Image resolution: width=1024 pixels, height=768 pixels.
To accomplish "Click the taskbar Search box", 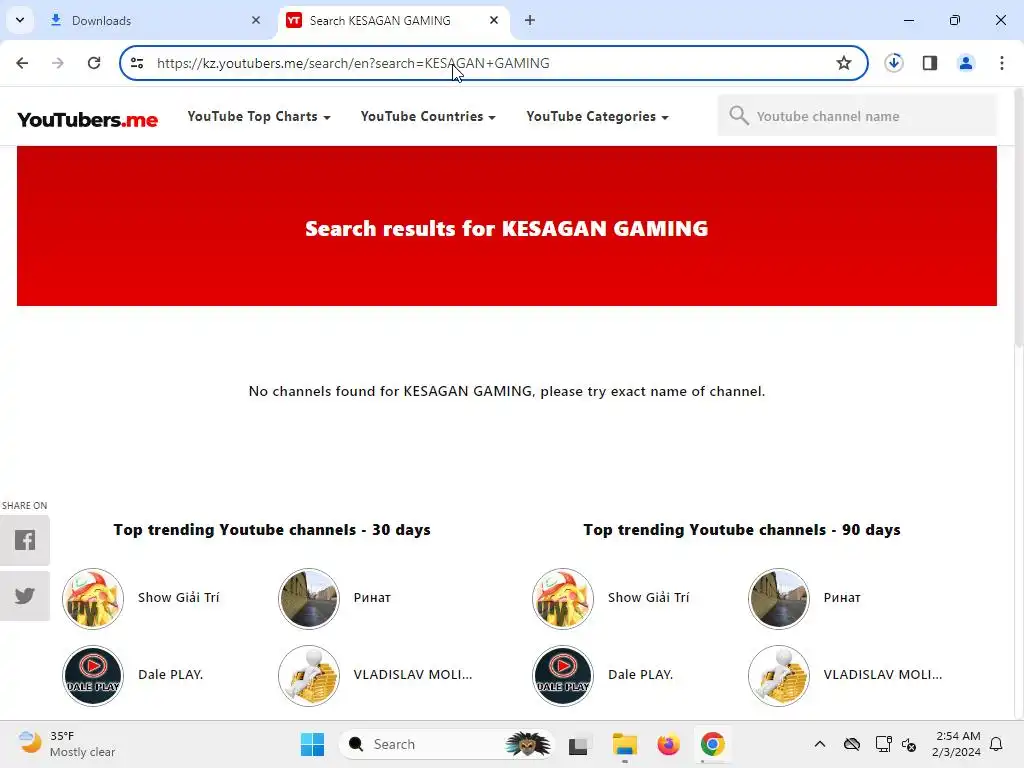I will 446,744.
